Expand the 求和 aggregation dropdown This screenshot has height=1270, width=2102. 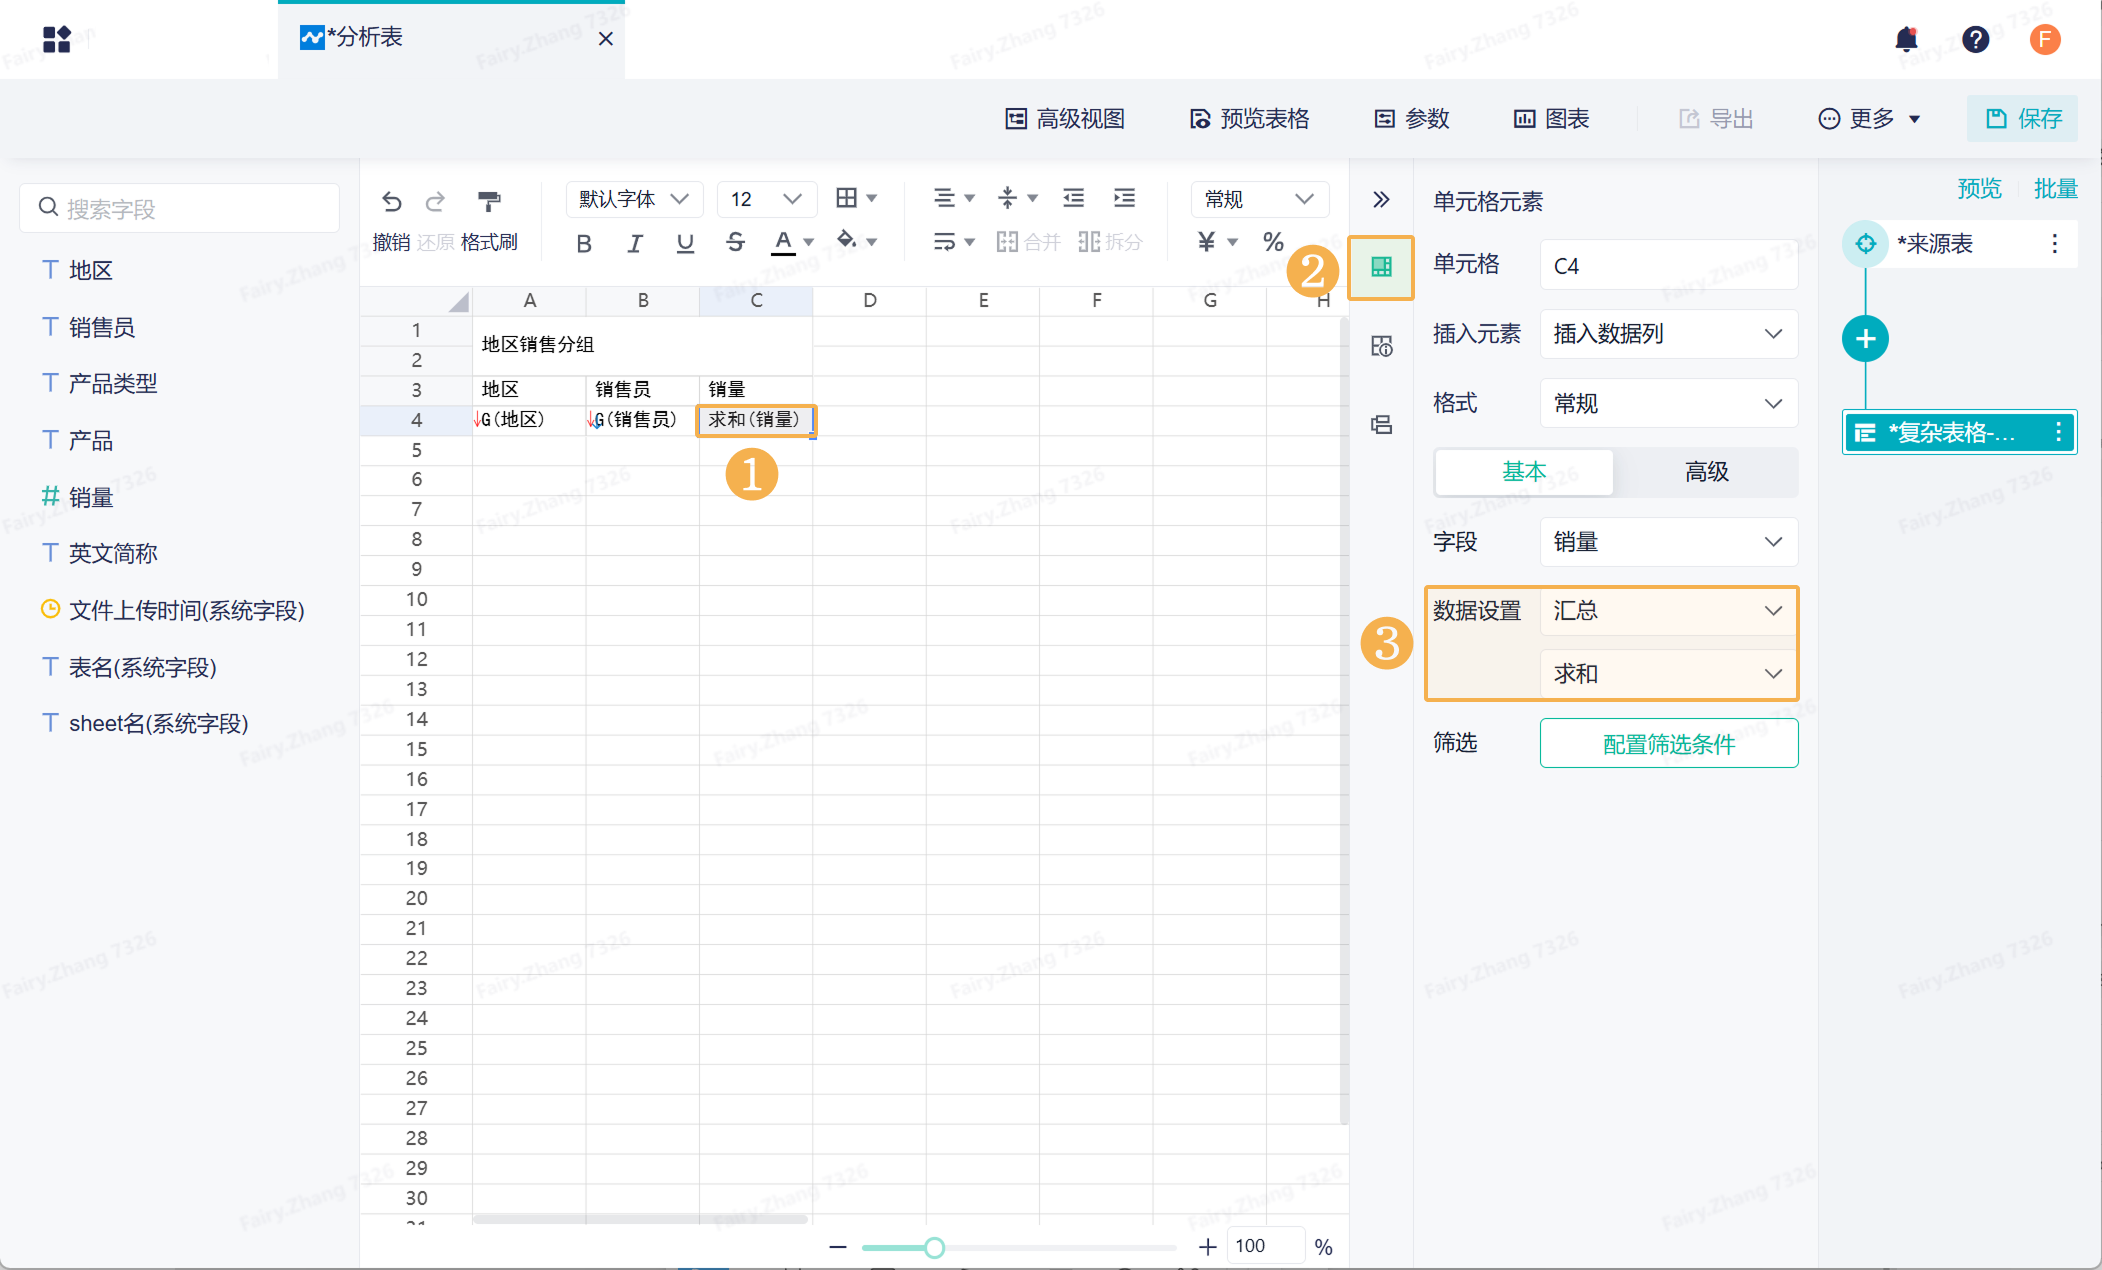(1668, 674)
